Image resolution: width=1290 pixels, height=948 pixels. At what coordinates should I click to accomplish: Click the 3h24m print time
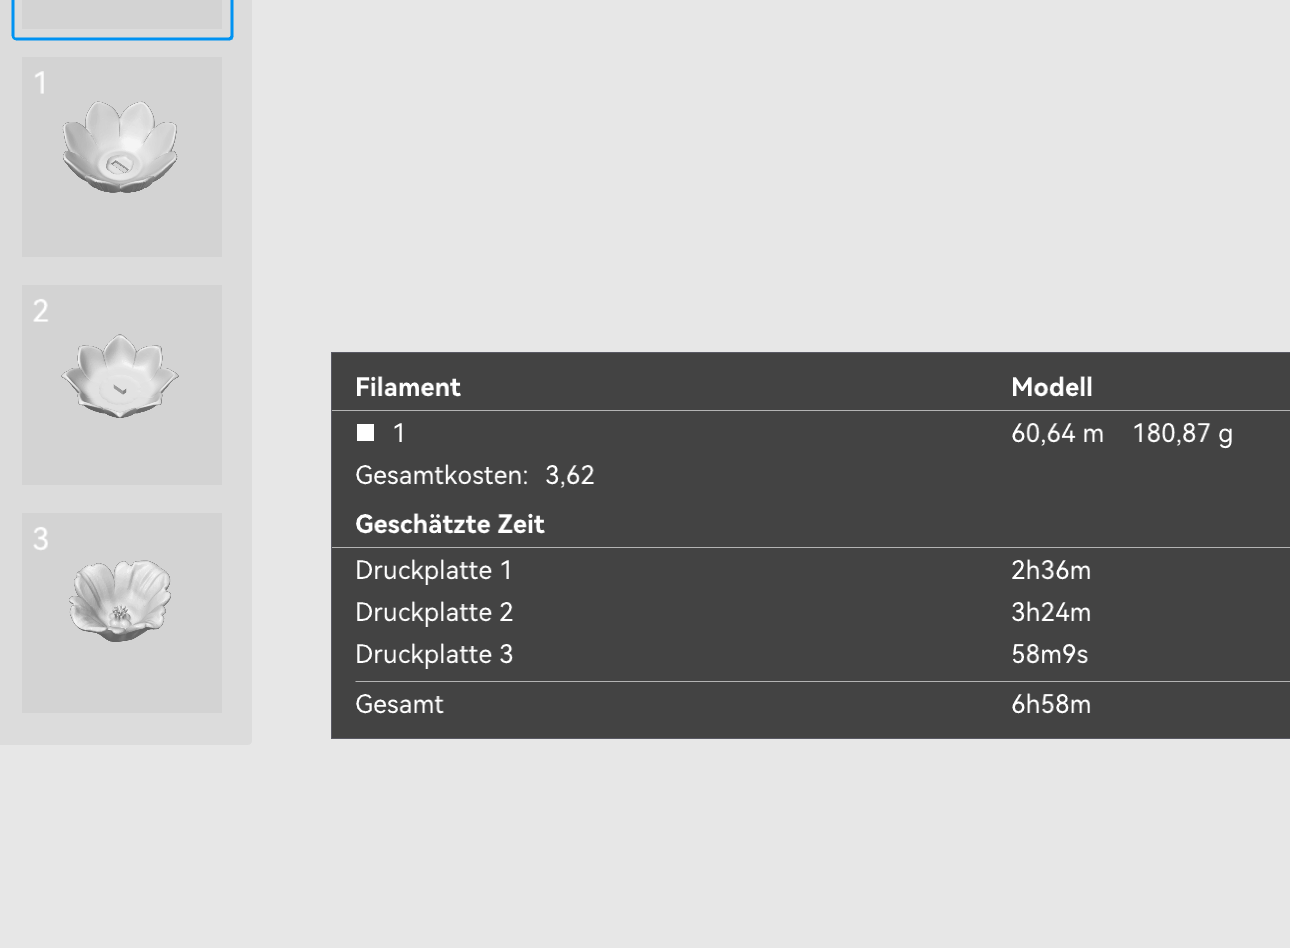pyautogui.click(x=1051, y=612)
